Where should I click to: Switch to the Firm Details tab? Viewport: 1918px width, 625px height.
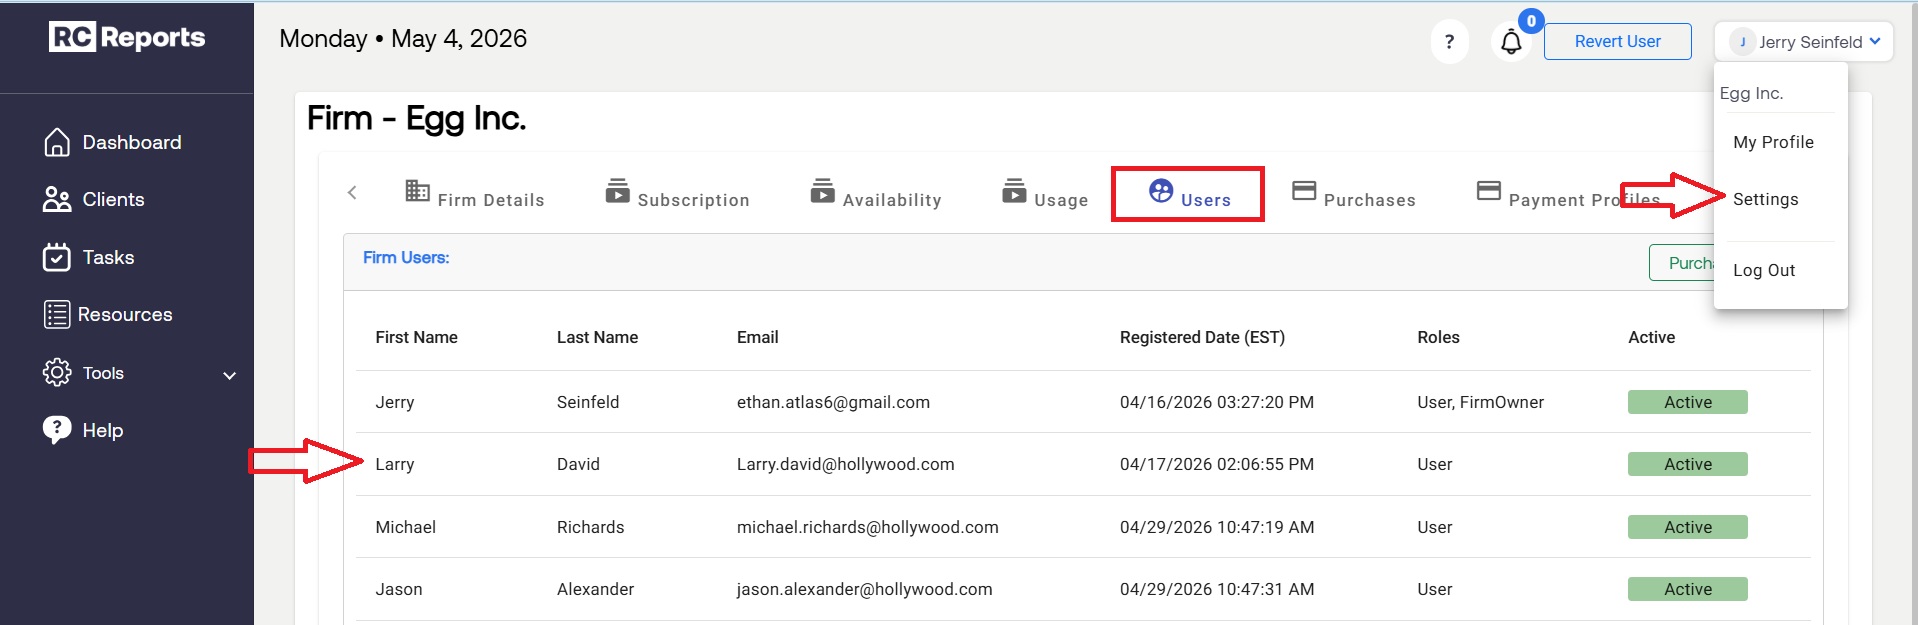click(x=475, y=192)
